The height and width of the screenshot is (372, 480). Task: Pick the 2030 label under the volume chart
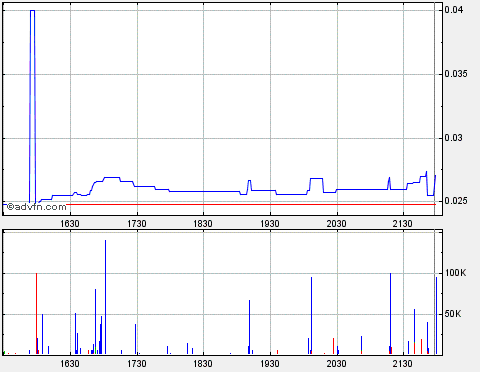pos(336,363)
